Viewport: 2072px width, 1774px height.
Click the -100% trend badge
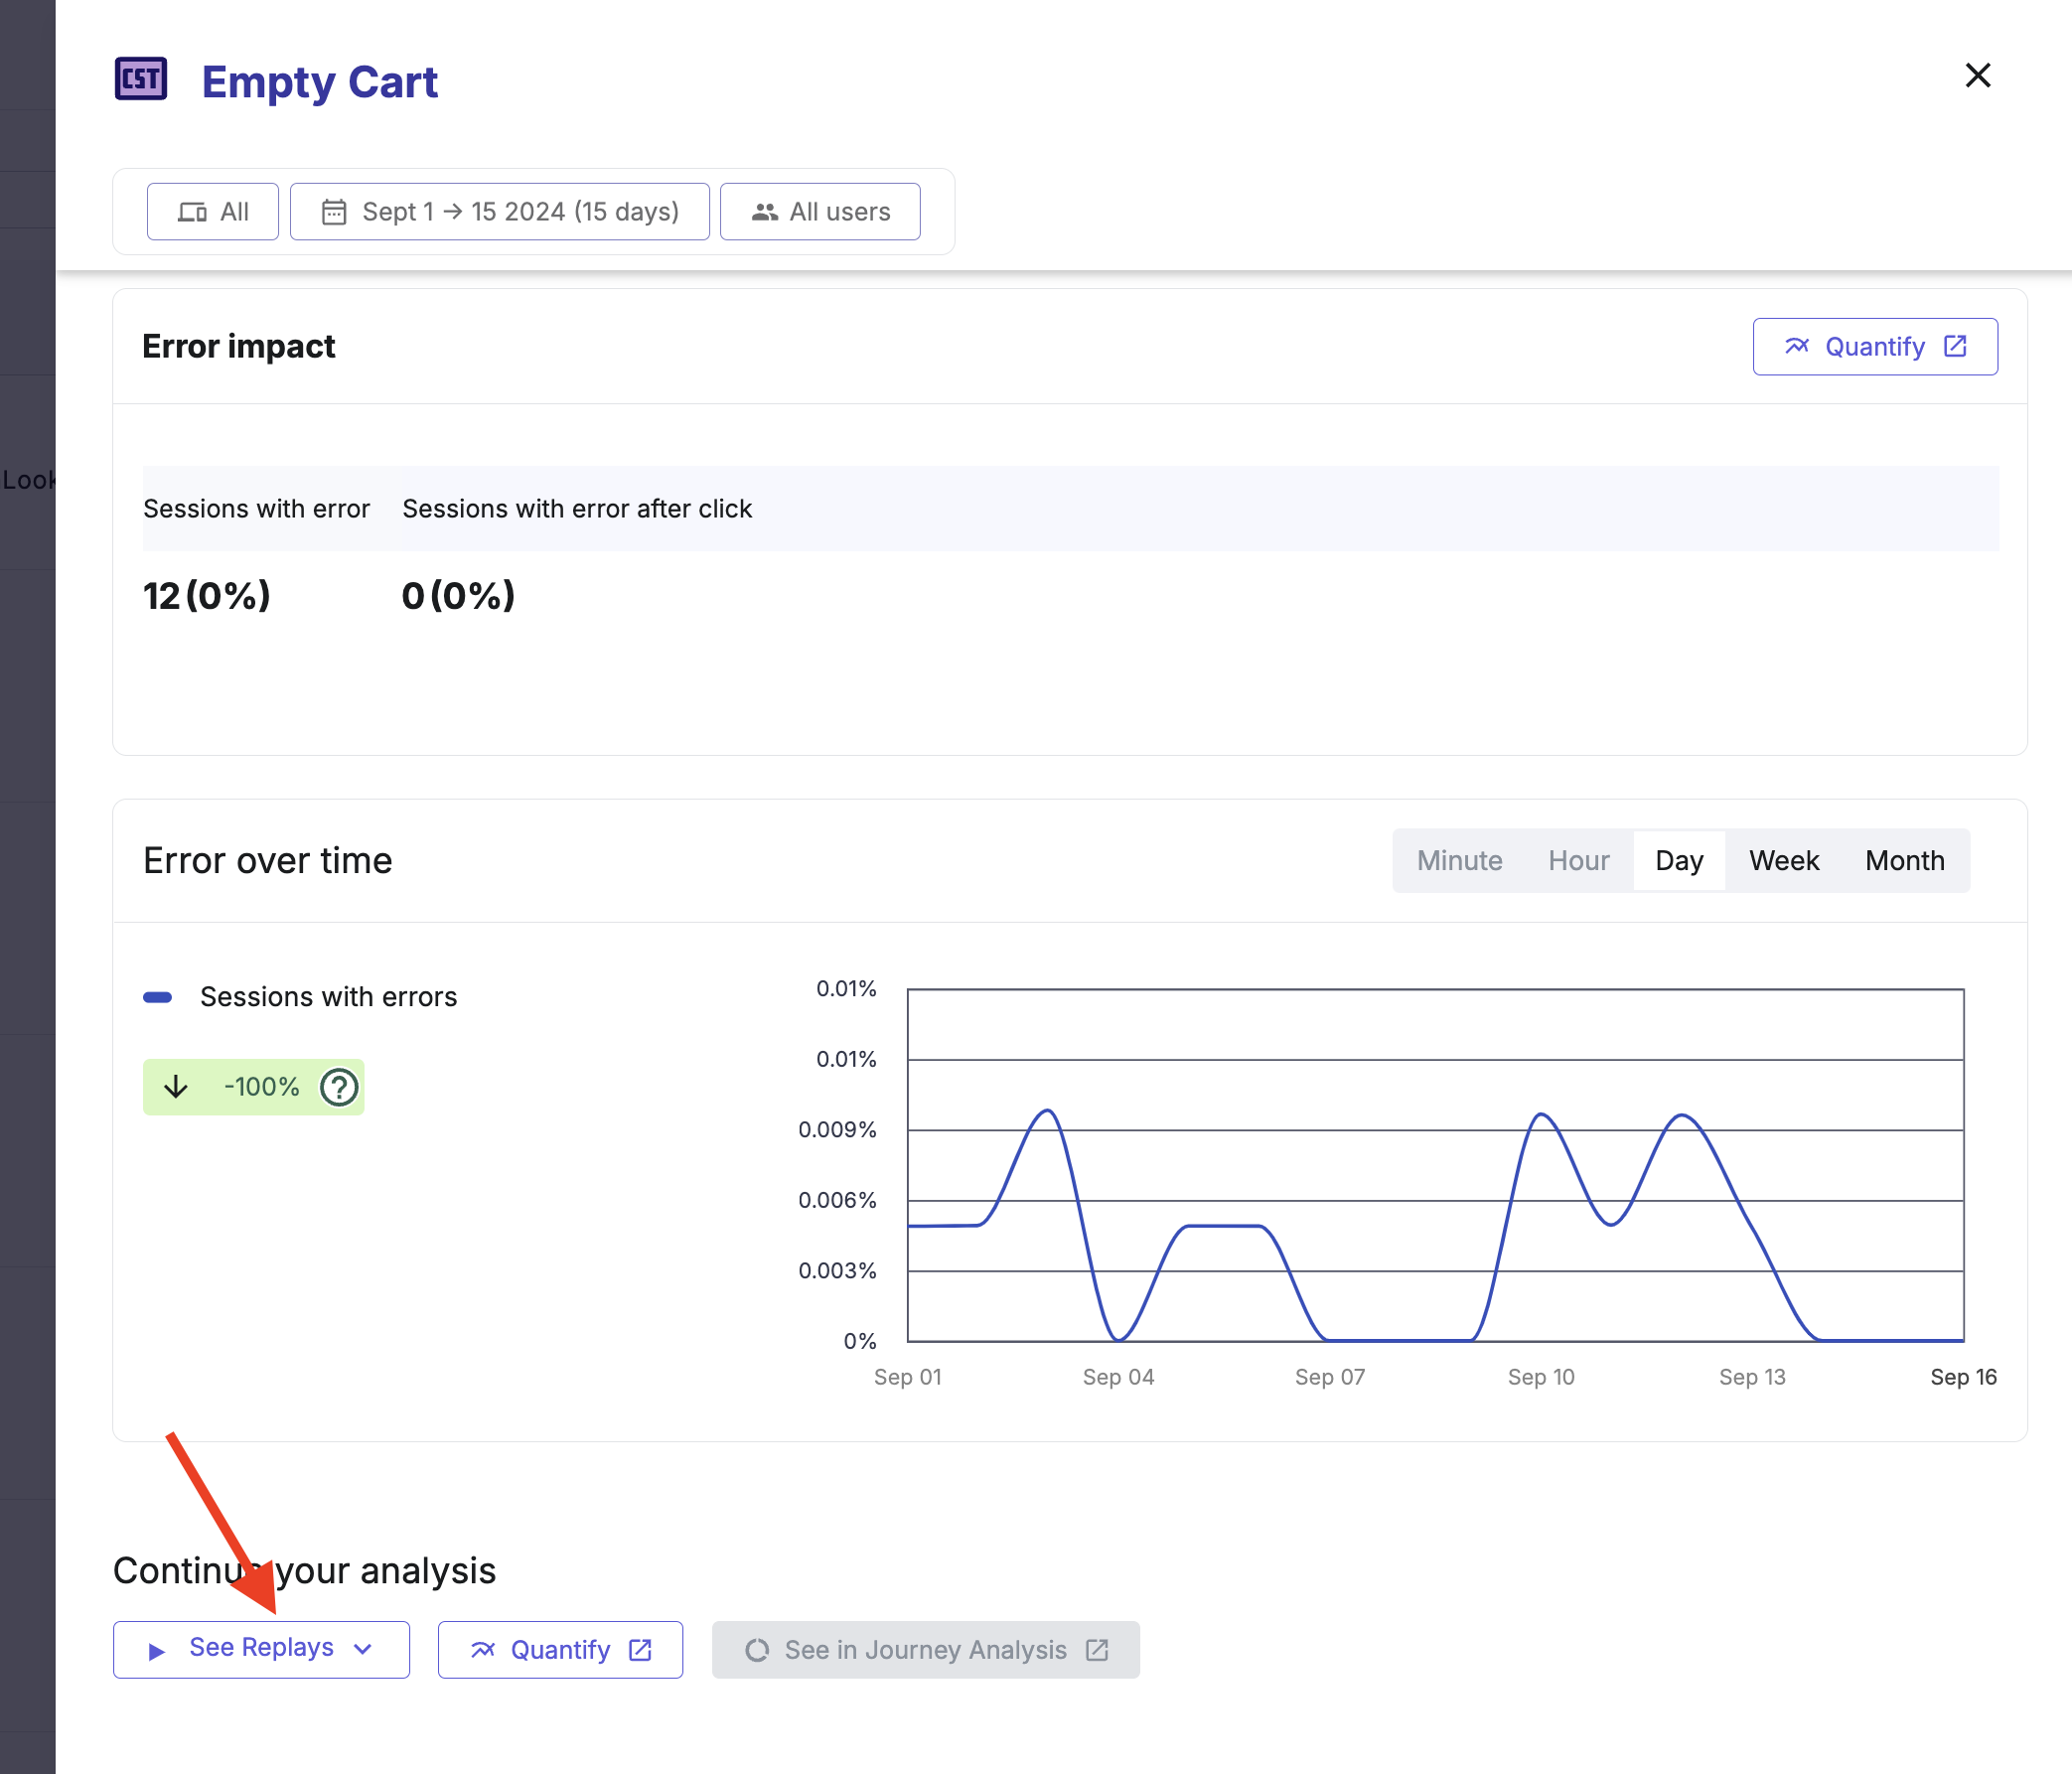[253, 1087]
